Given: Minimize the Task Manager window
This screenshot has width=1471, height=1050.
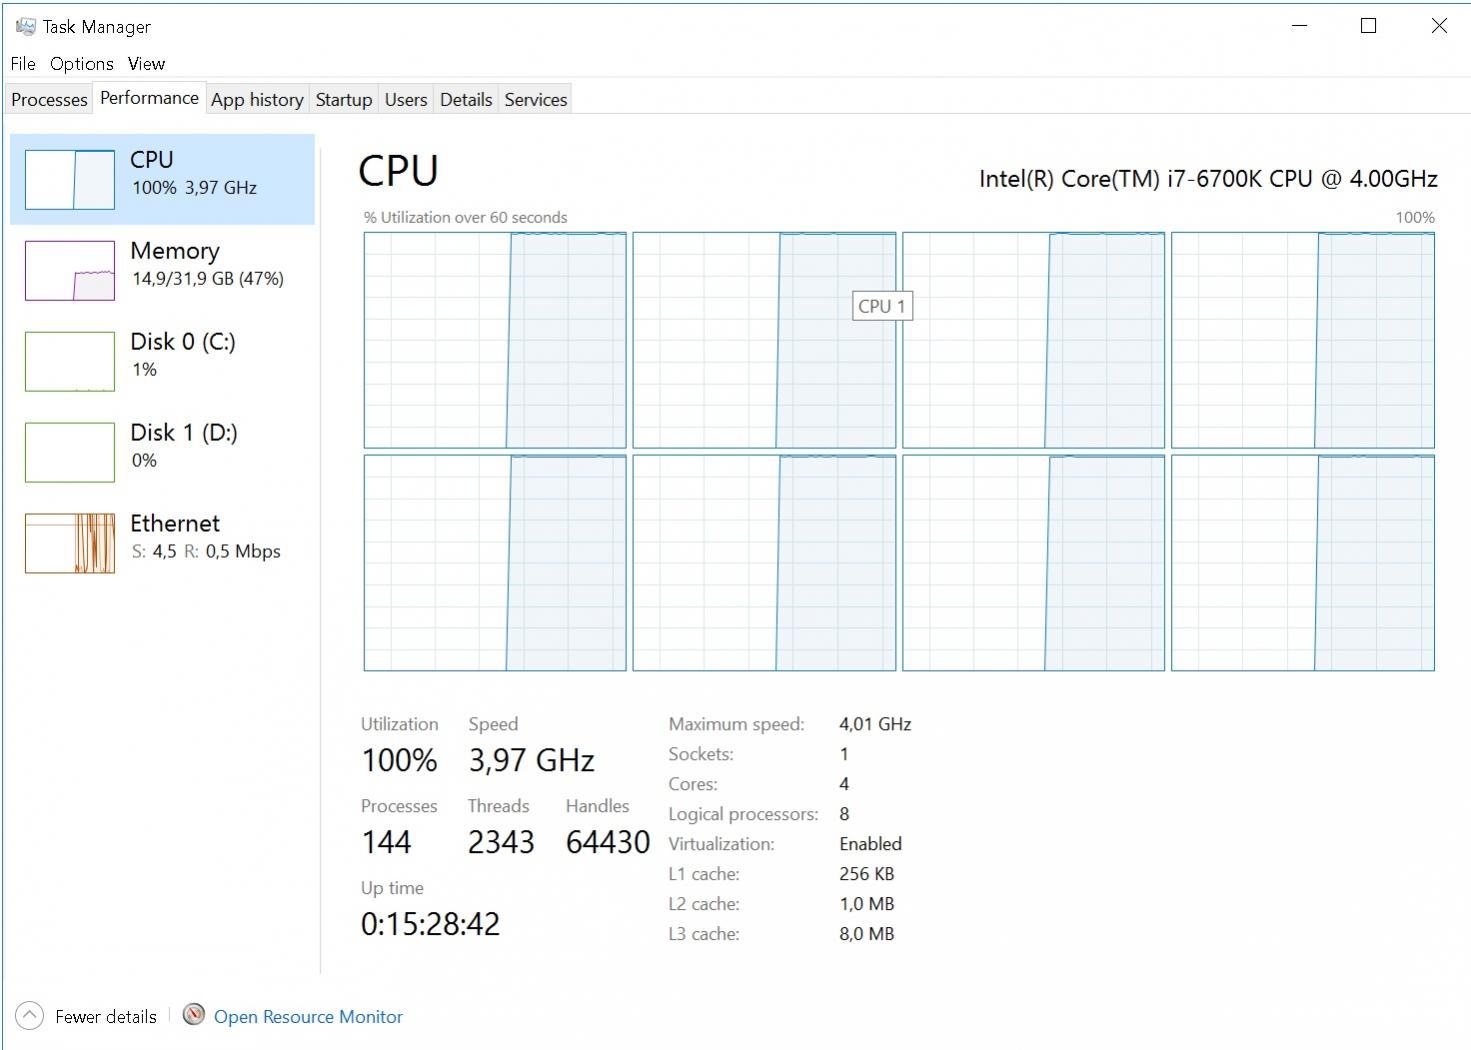Looking at the screenshot, I should point(1300,26).
